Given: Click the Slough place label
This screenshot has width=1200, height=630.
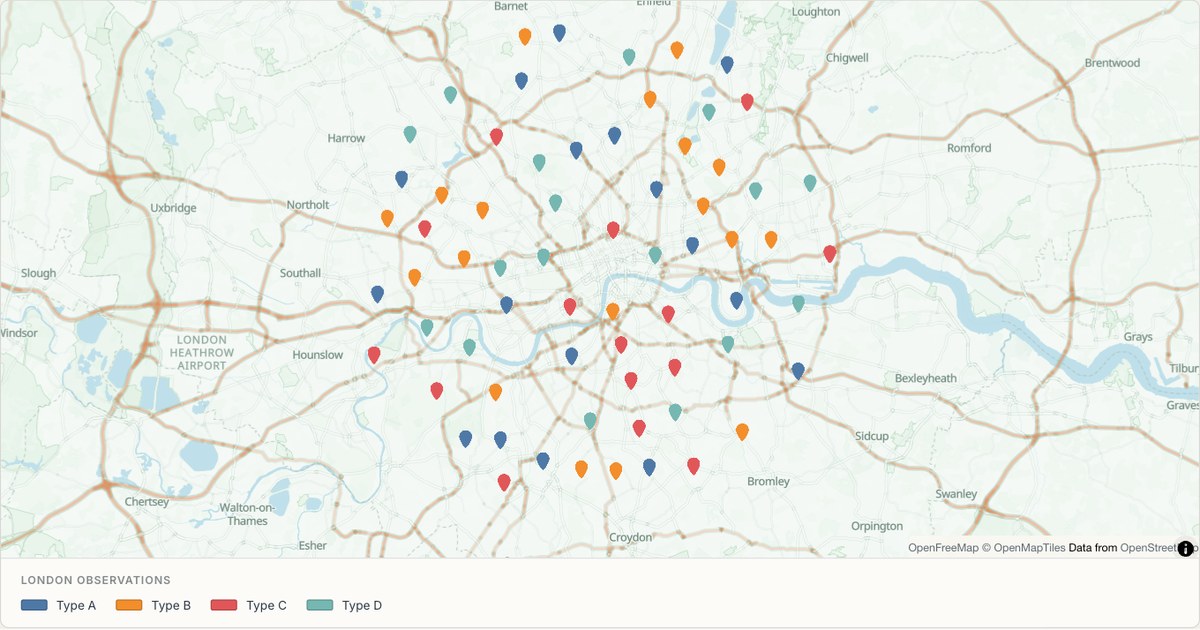Looking at the screenshot, I should point(39,274).
